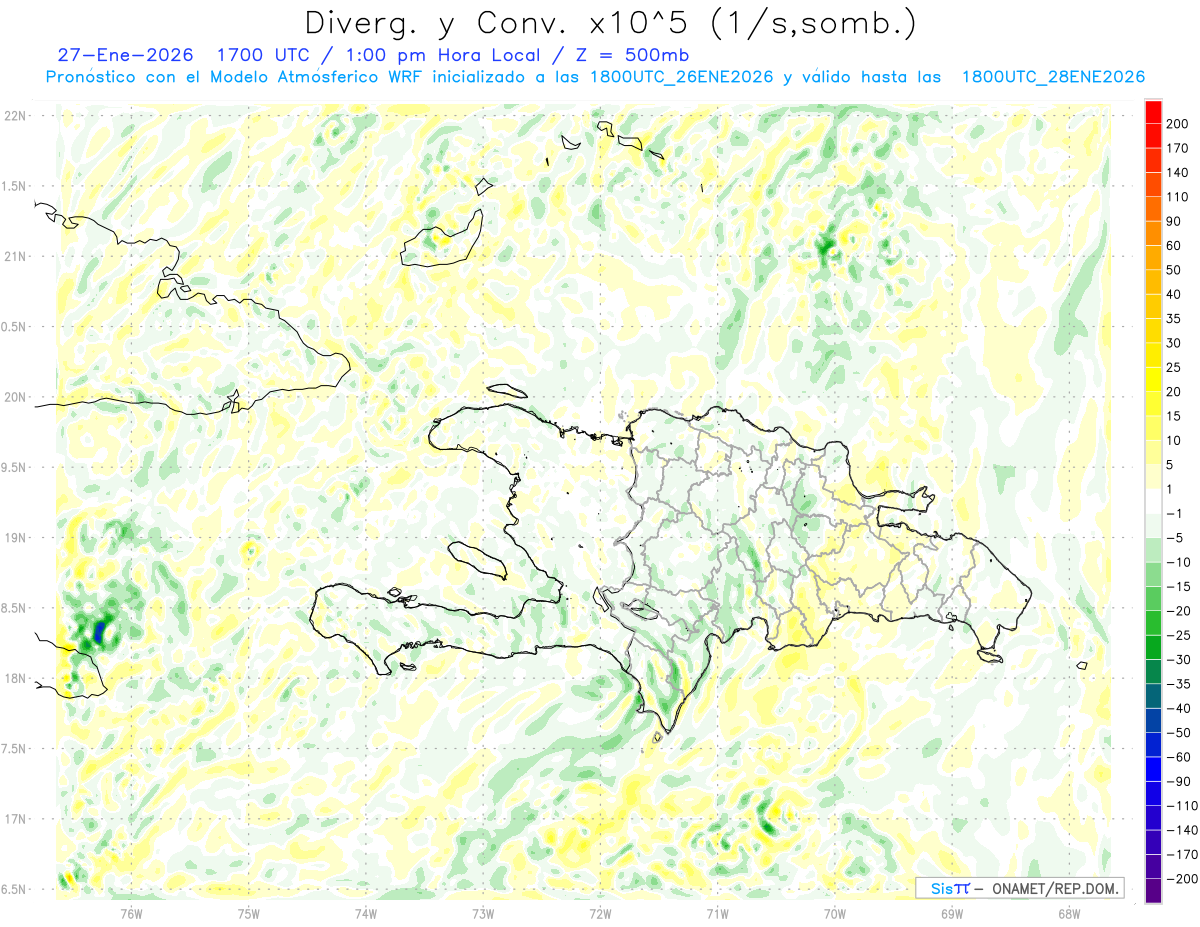Click the '75W' longitude label
This screenshot has width=1200, height=927.
249,913
